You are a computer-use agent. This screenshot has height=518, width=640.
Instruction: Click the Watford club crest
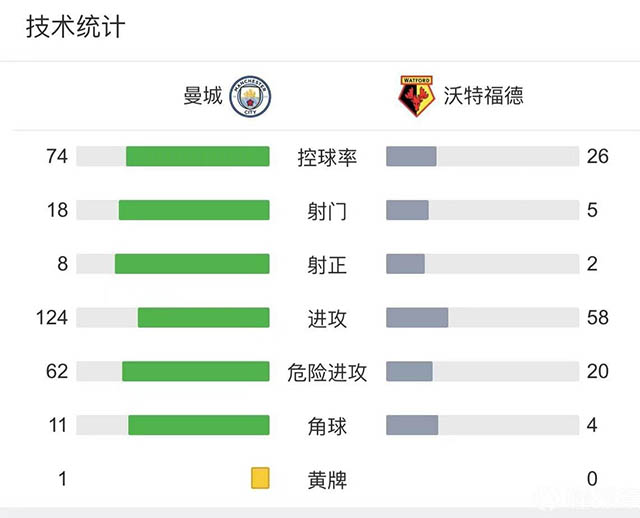(408, 96)
